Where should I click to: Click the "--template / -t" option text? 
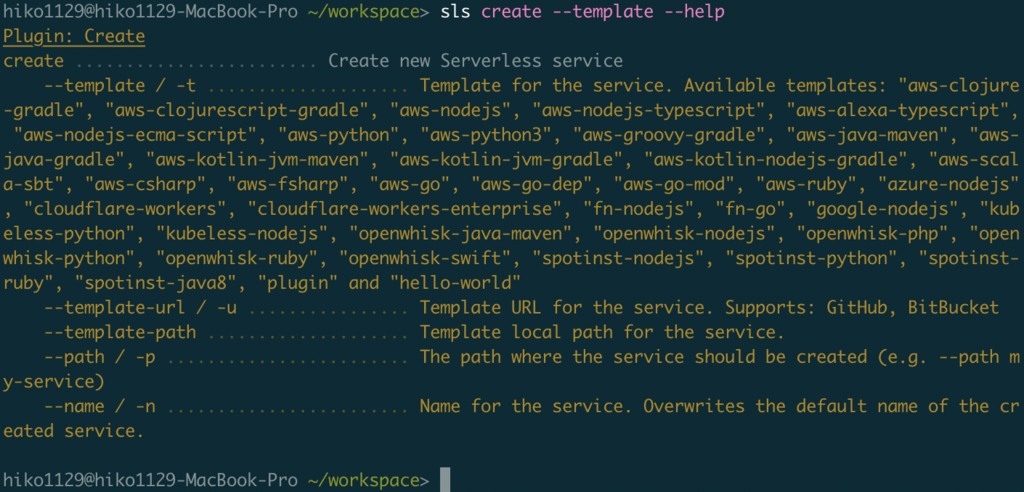click(x=120, y=86)
